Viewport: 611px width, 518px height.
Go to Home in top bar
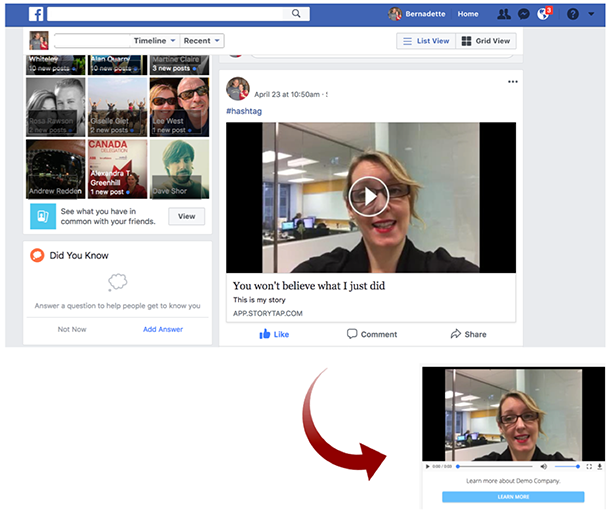click(x=468, y=14)
